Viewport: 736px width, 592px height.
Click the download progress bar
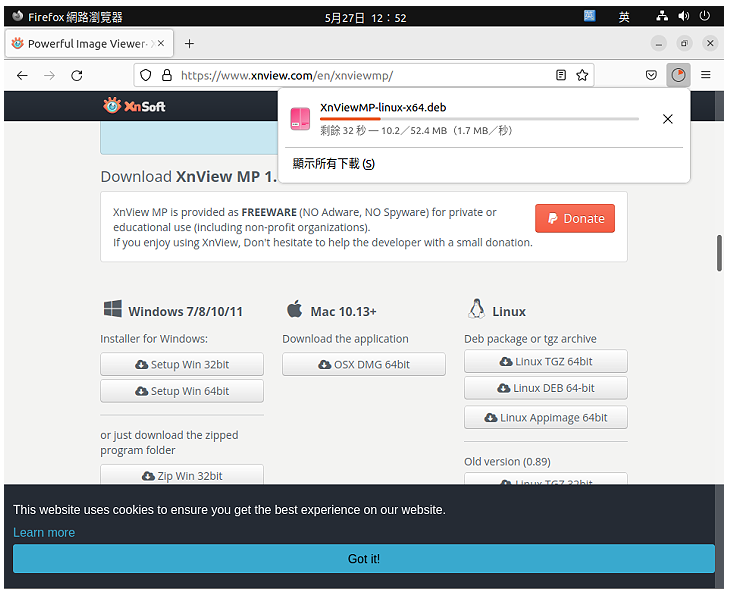coord(479,119)
